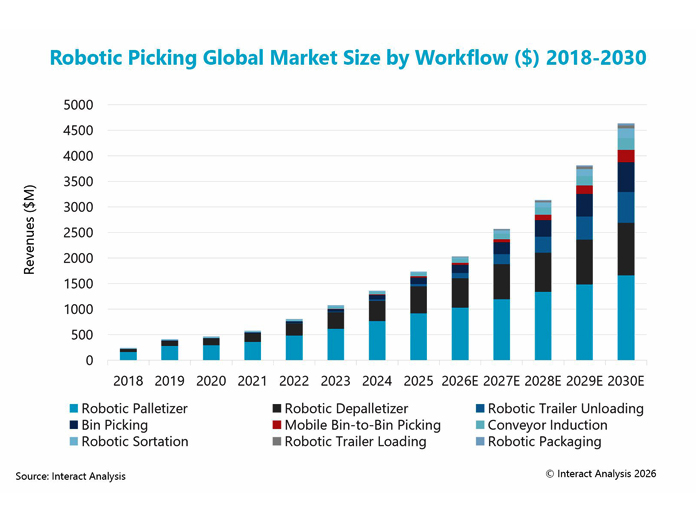Click the Robotic Palletizer legend color swatch
This screenshot has width=696, height=522.
coord(74,408)
